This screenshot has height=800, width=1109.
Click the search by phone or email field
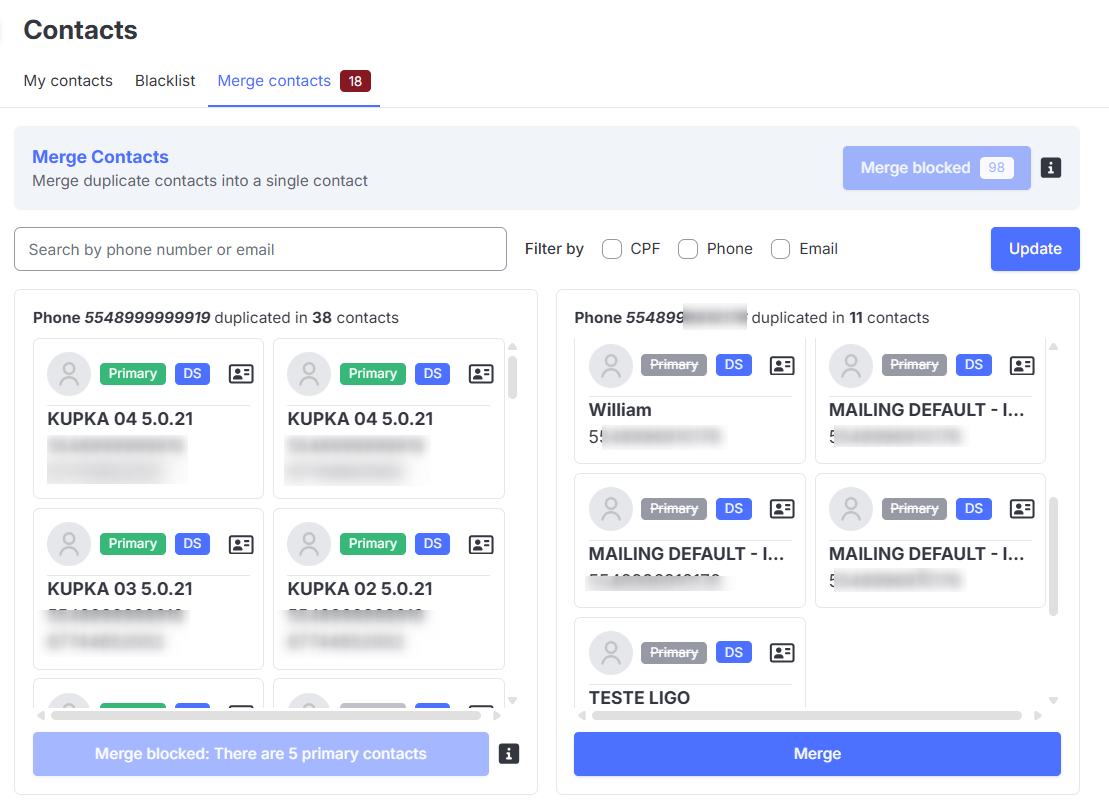(x=260, y=249)
